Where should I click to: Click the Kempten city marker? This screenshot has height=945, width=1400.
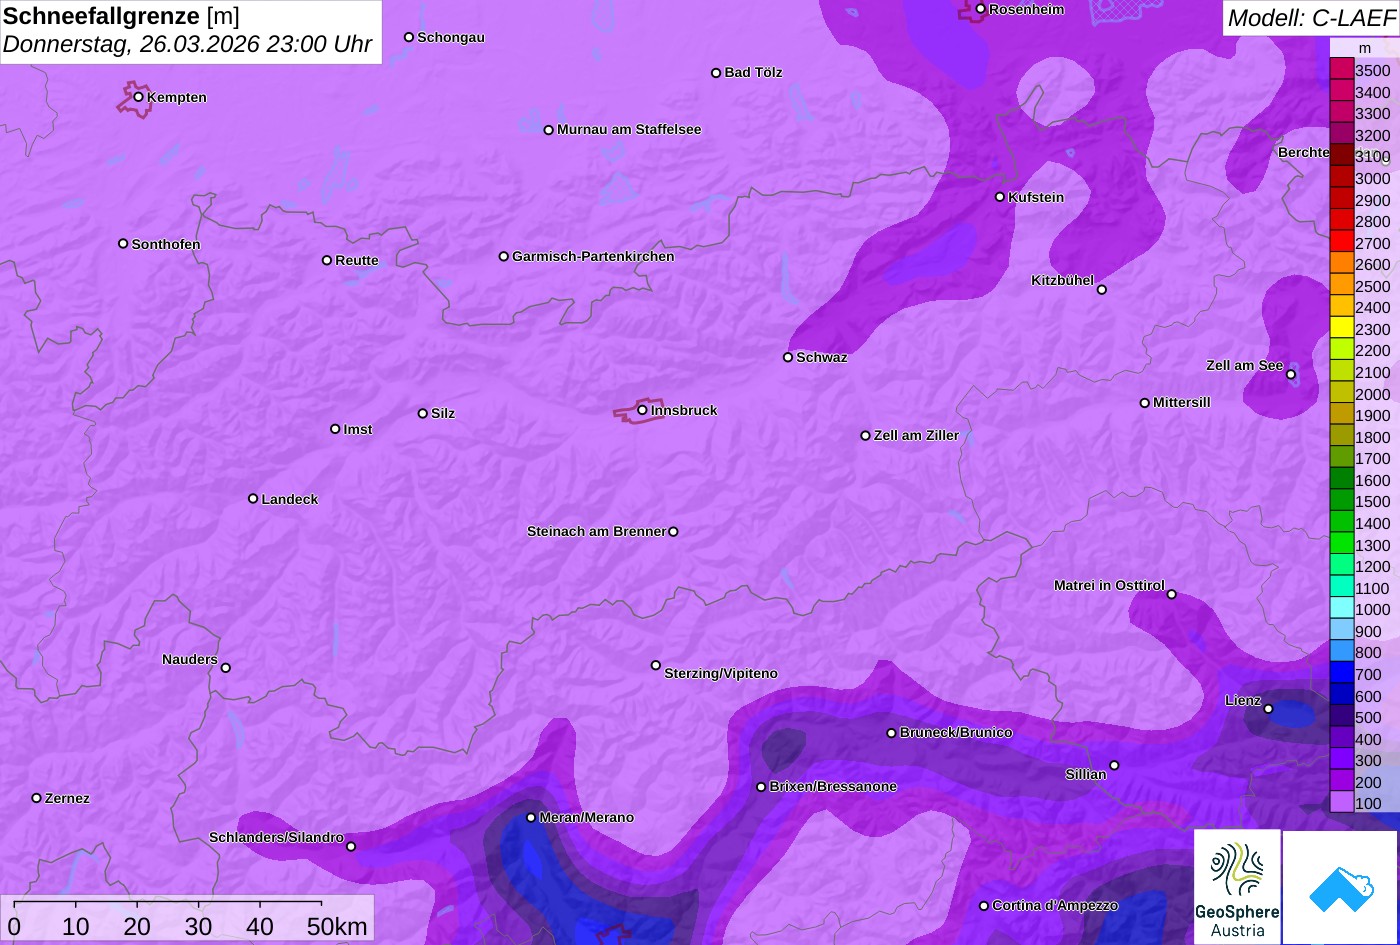[139, 97]
